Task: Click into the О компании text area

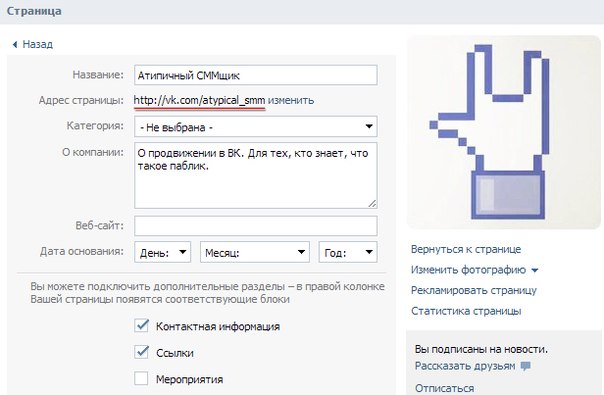Action: (x=256, y=176)
